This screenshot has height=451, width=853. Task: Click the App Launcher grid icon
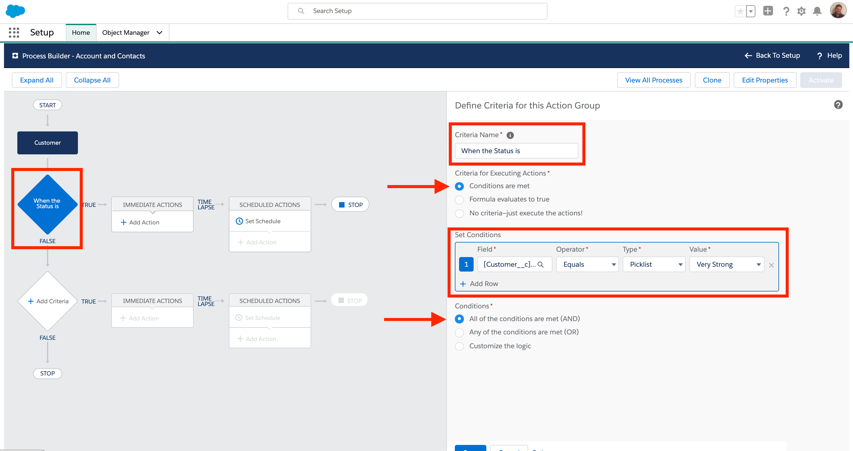[x=14, y=33]
